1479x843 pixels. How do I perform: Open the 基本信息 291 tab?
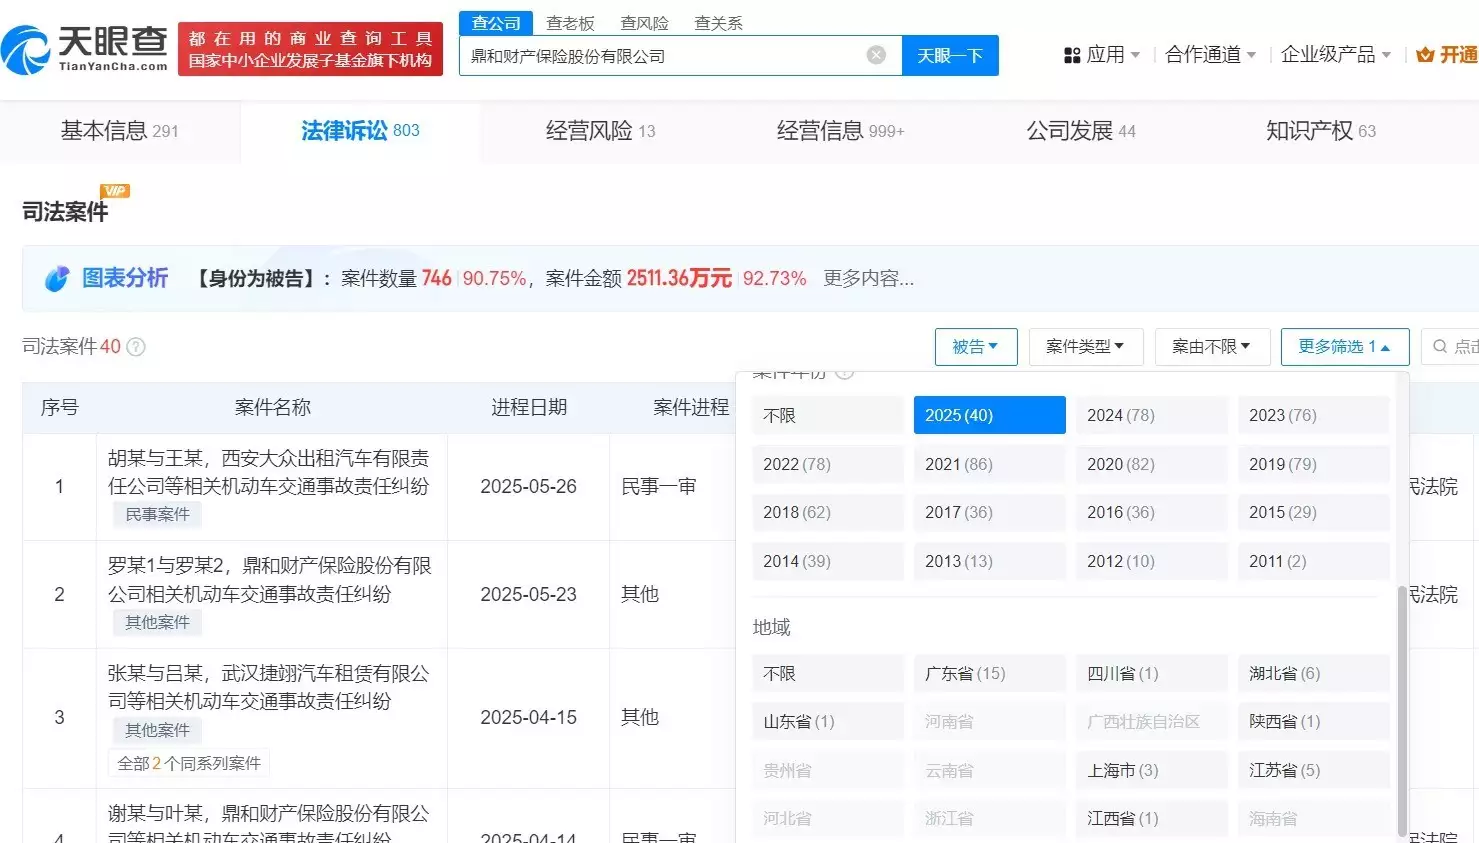[x=120, y=131]
